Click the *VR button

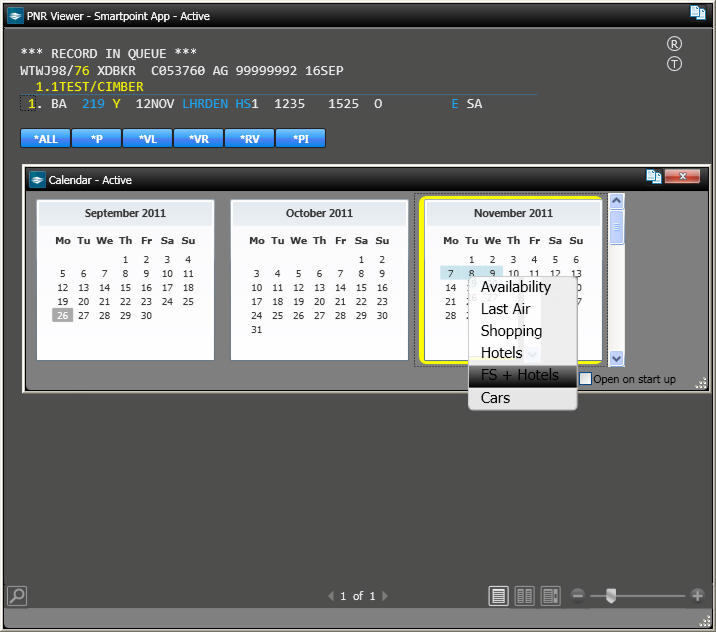click(x=199, y=138)
